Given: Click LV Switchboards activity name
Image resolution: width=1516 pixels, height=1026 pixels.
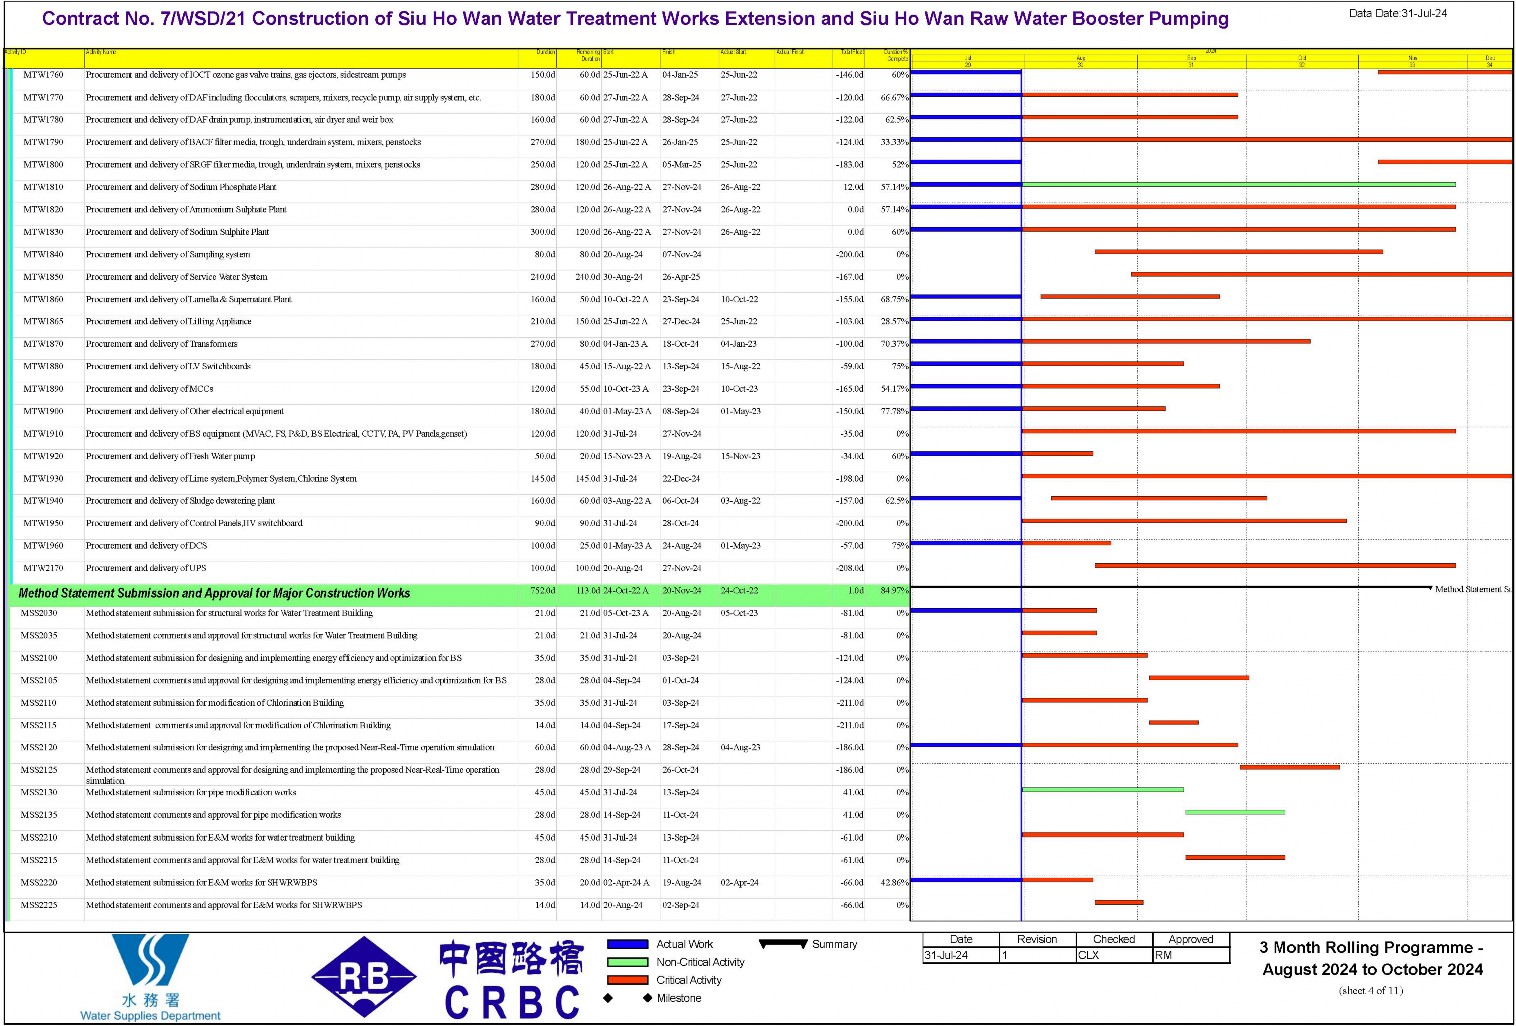Looking at the screenshot, I should (x=168, y=367).
